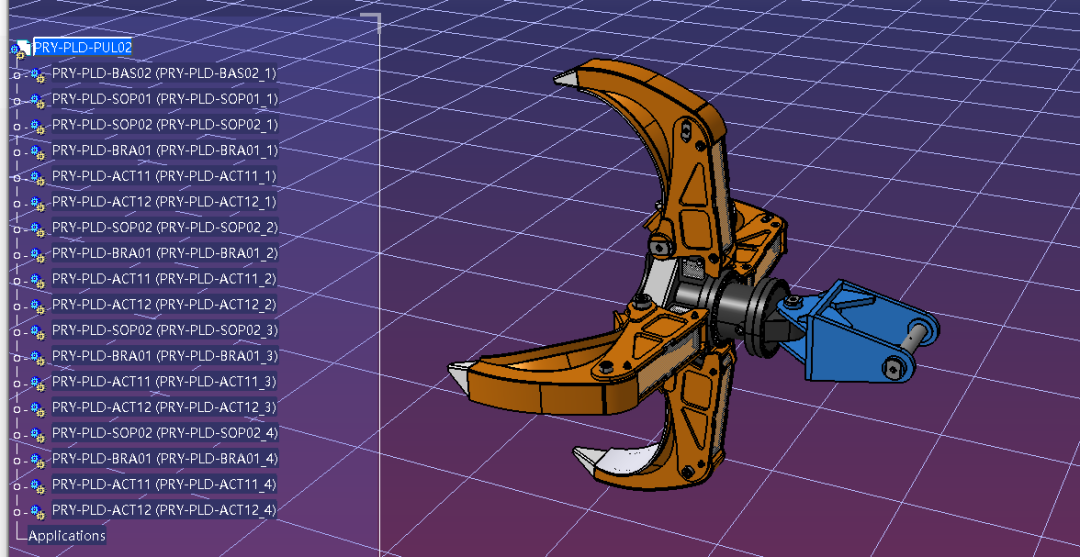Click the icon of PRY-PLD-ACT11_3
Viewport: 1080px width, 557px height.
click(x=37, y=383)
